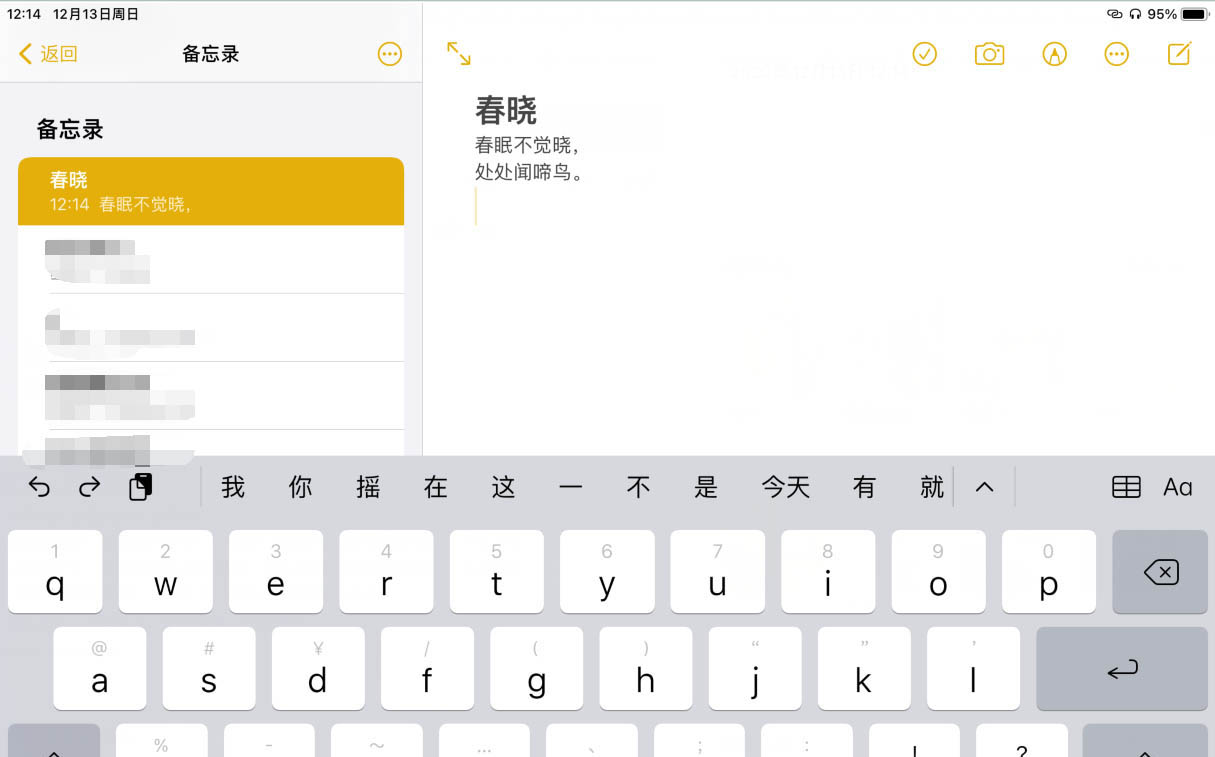Image resolution: width=1215 pixels, height=757 pixels.
Task: Tap the q key
Action: (x=55, y=572)
